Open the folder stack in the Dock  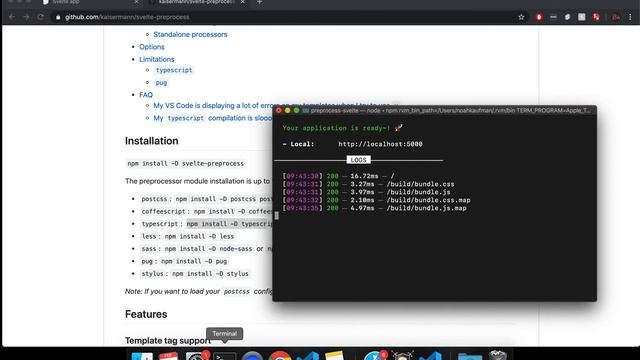coord(469,356)
